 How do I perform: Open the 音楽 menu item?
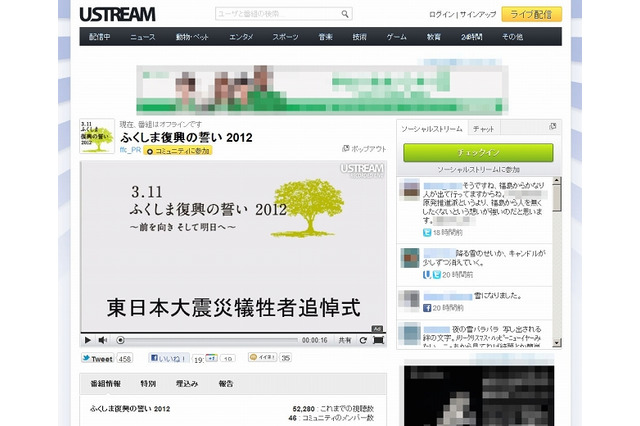pyautogui.click(x=325, y=37)
